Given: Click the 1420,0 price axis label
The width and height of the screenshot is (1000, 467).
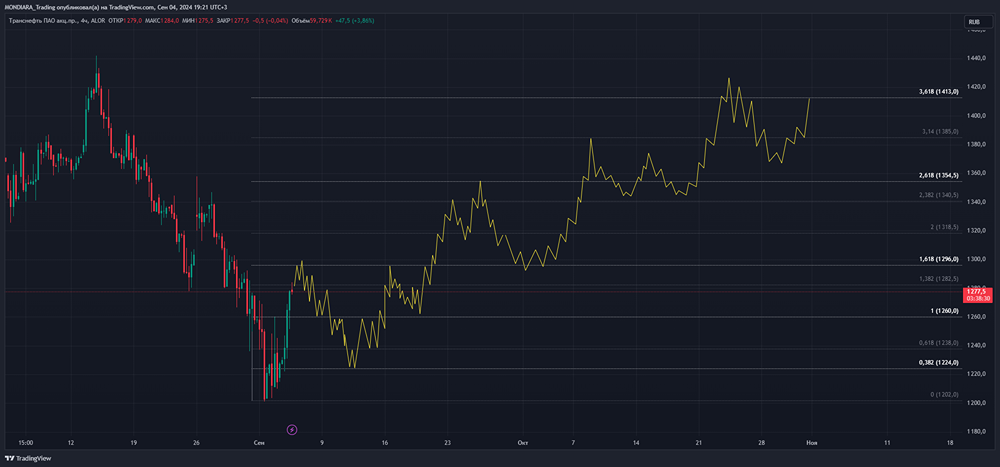Looking at the screenshot, I should pos(976,87).
